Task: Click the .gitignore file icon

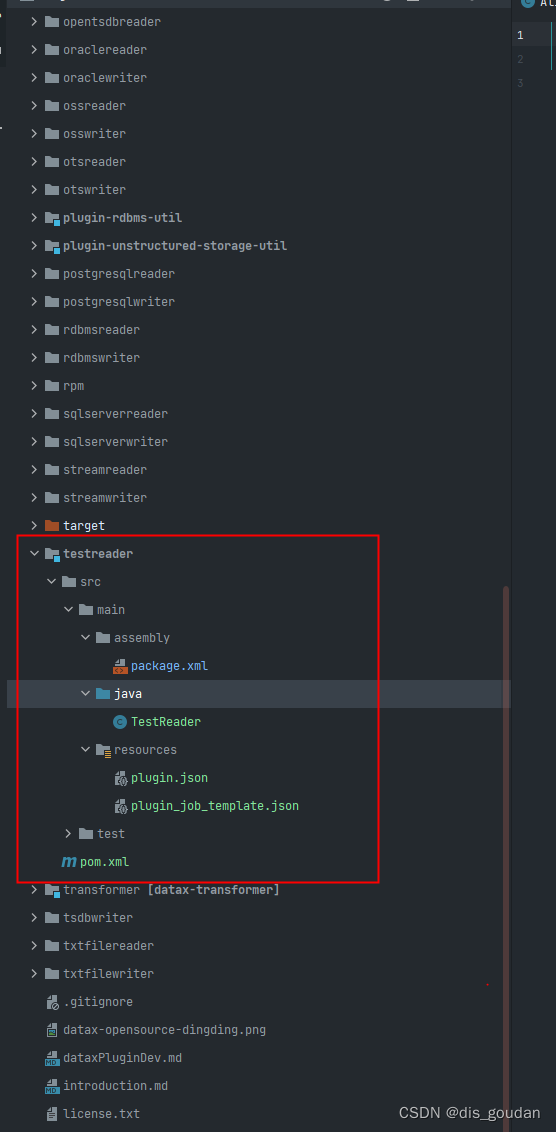Action: tap(52, 1002)
